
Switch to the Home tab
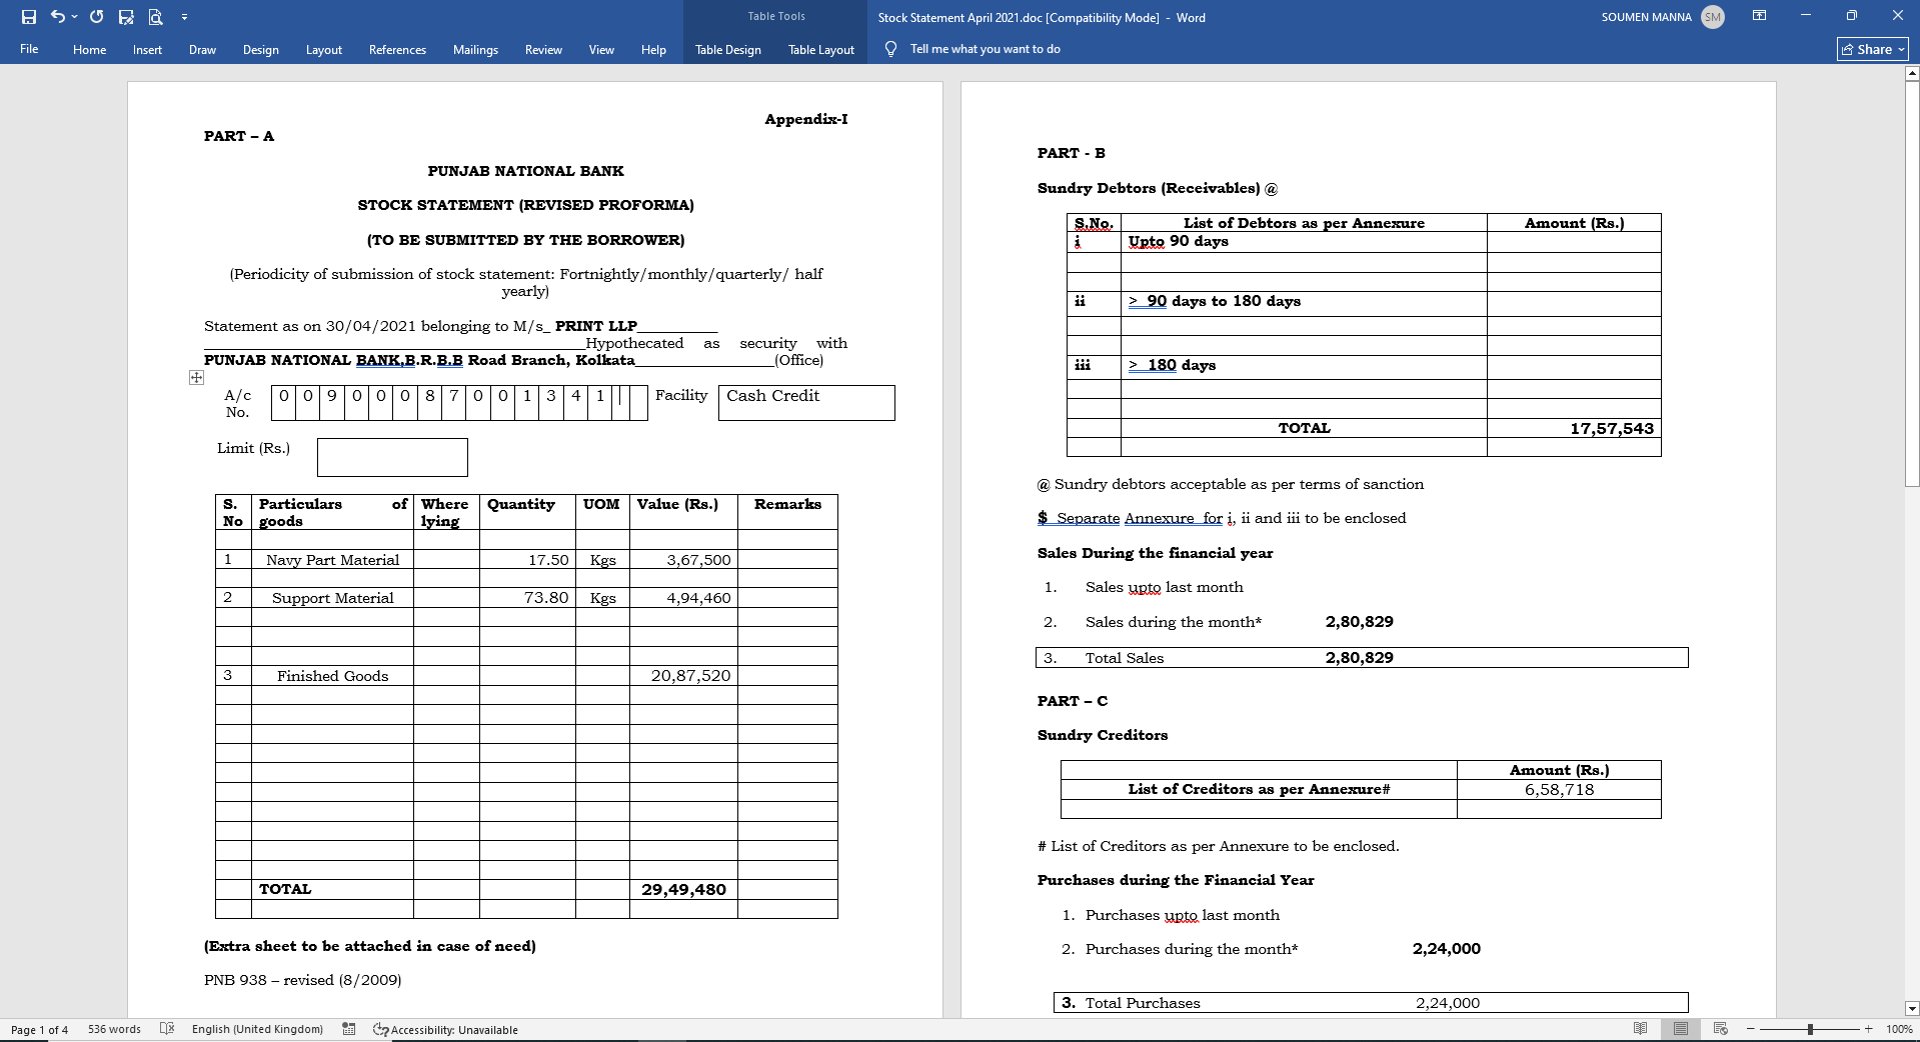[x=89, y=50]
